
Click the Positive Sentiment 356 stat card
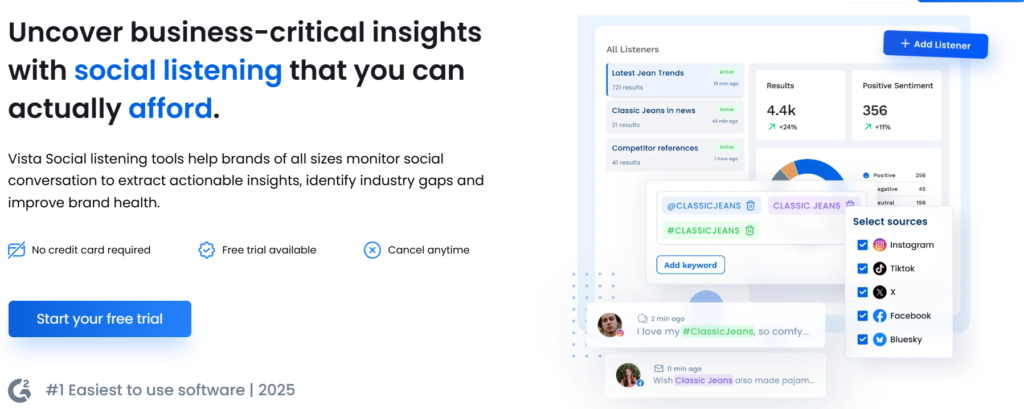point(897,105)
